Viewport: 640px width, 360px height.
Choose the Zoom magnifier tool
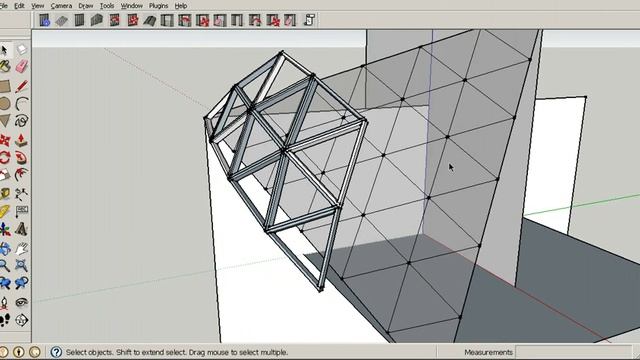(x=4, y=265)
